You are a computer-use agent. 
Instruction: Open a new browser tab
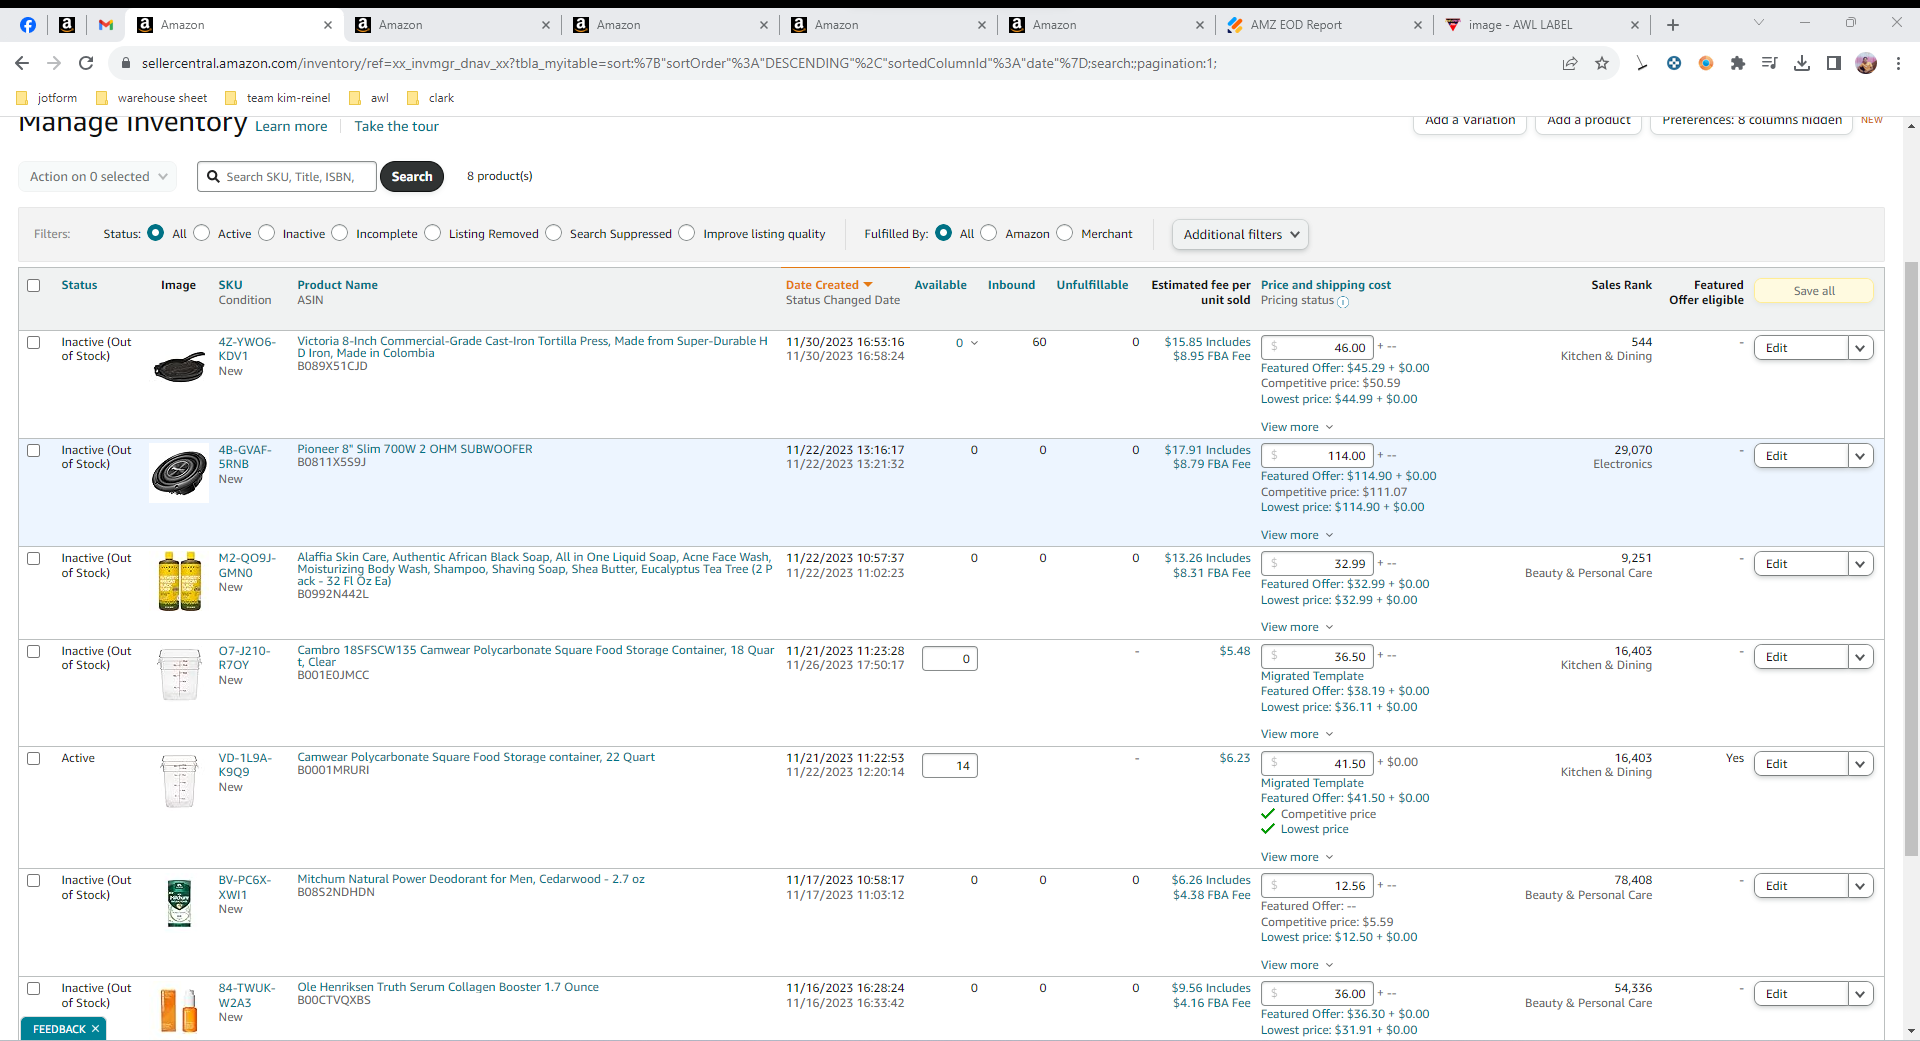pyautogui.click(x=1673, y=25)
